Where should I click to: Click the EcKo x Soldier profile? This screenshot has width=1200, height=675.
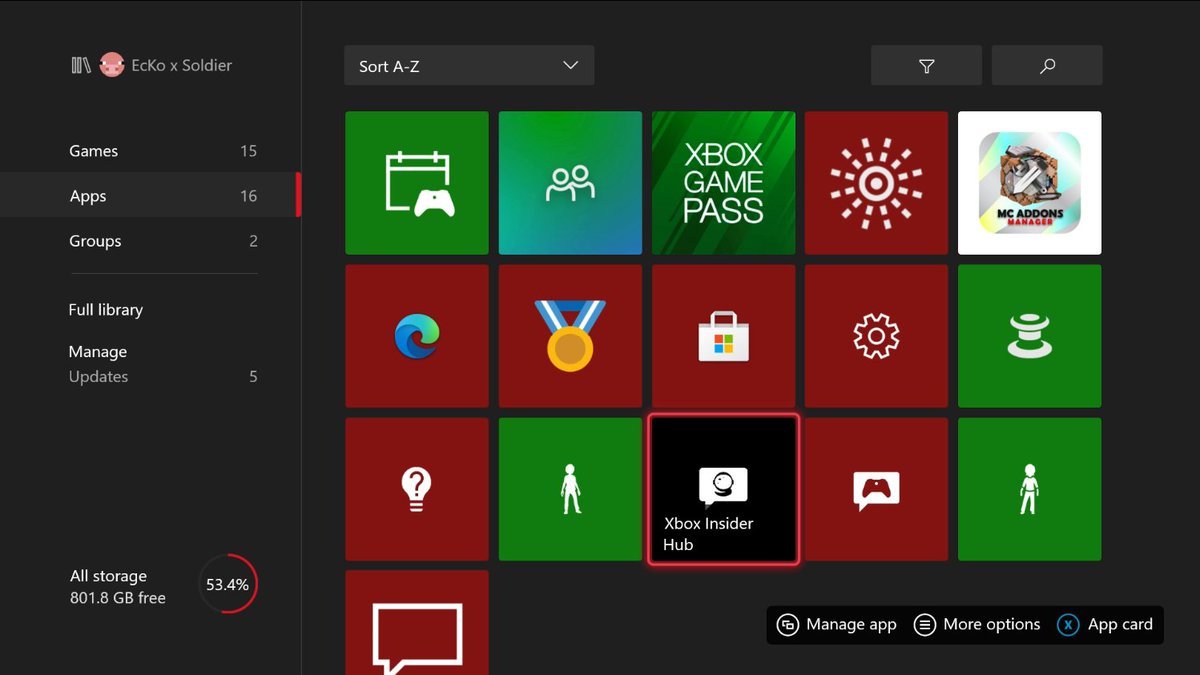point(166,65)
